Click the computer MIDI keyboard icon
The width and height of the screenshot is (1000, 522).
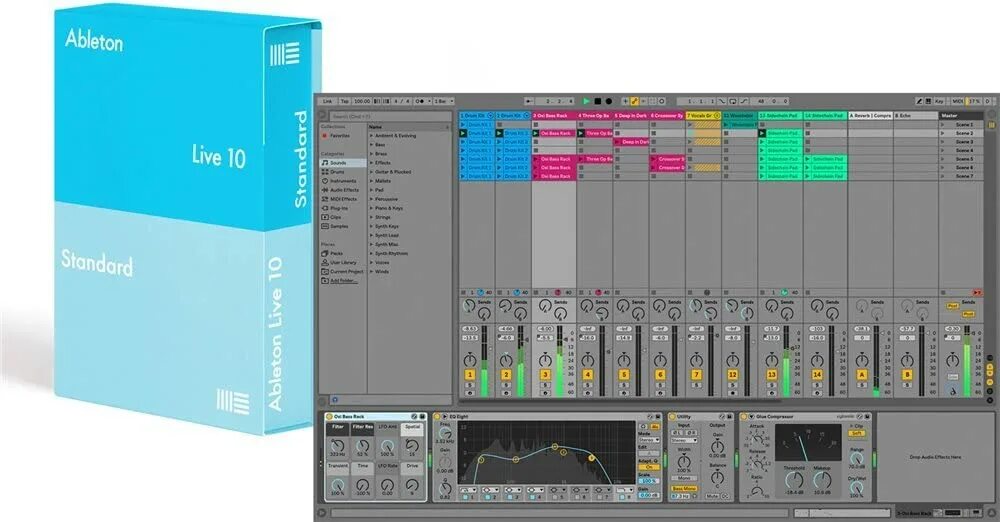click(929, 101)
